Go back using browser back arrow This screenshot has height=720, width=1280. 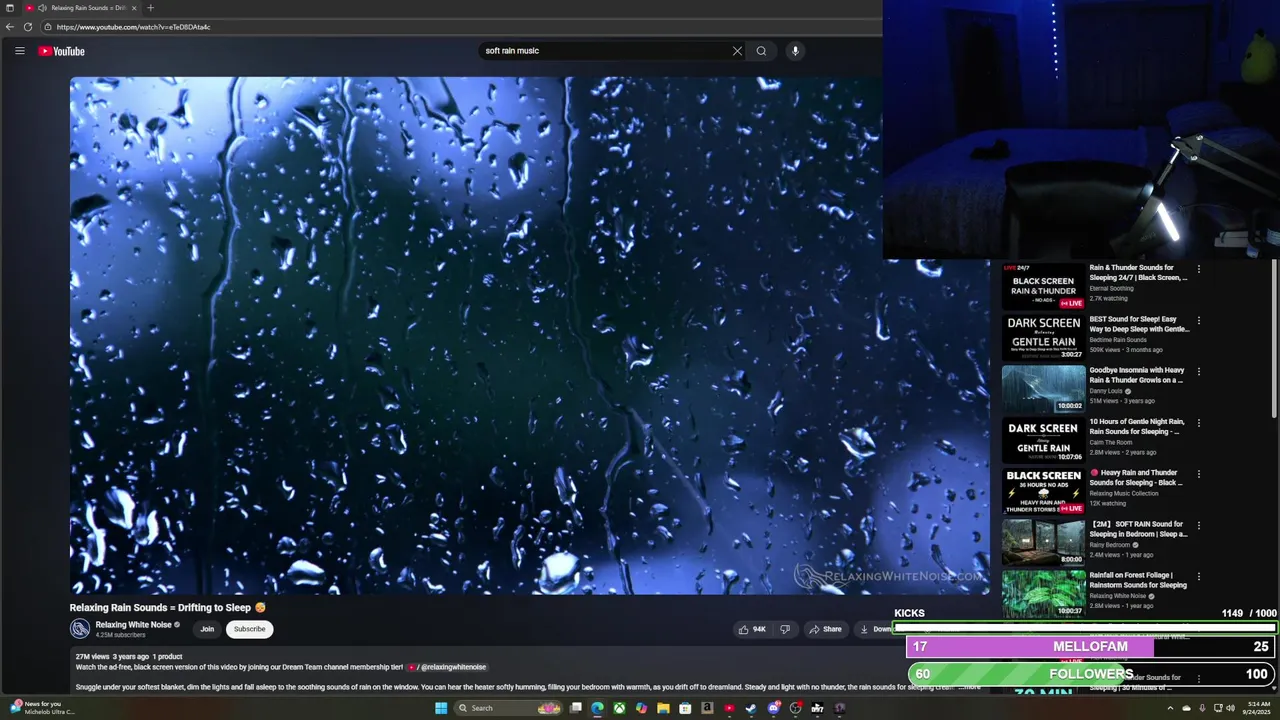point(10,27)
